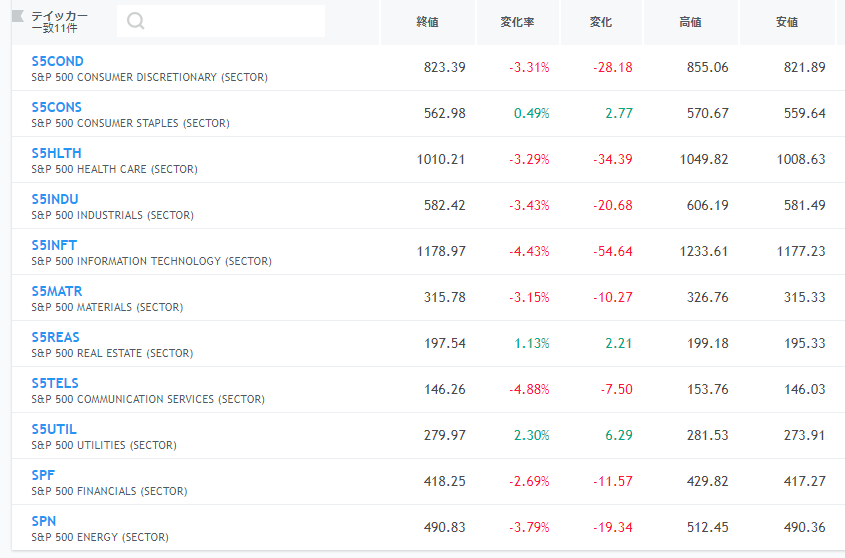Select the SPN energy sector ticker

click(44, 521)
